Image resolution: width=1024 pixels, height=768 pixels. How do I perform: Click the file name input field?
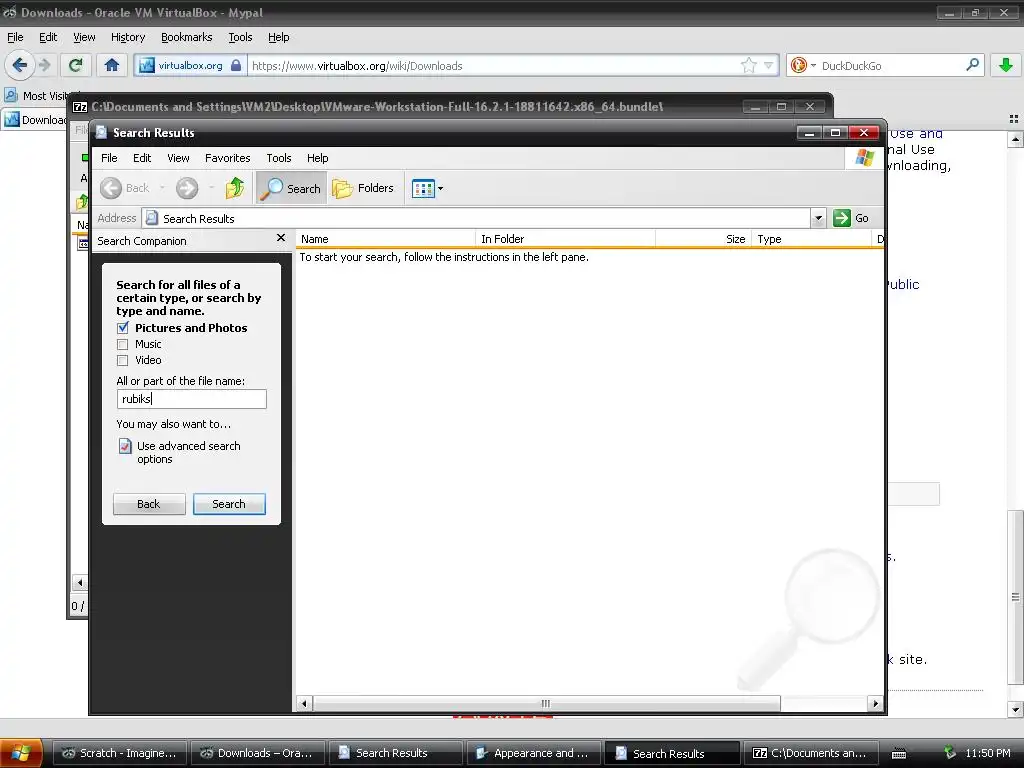191,399
